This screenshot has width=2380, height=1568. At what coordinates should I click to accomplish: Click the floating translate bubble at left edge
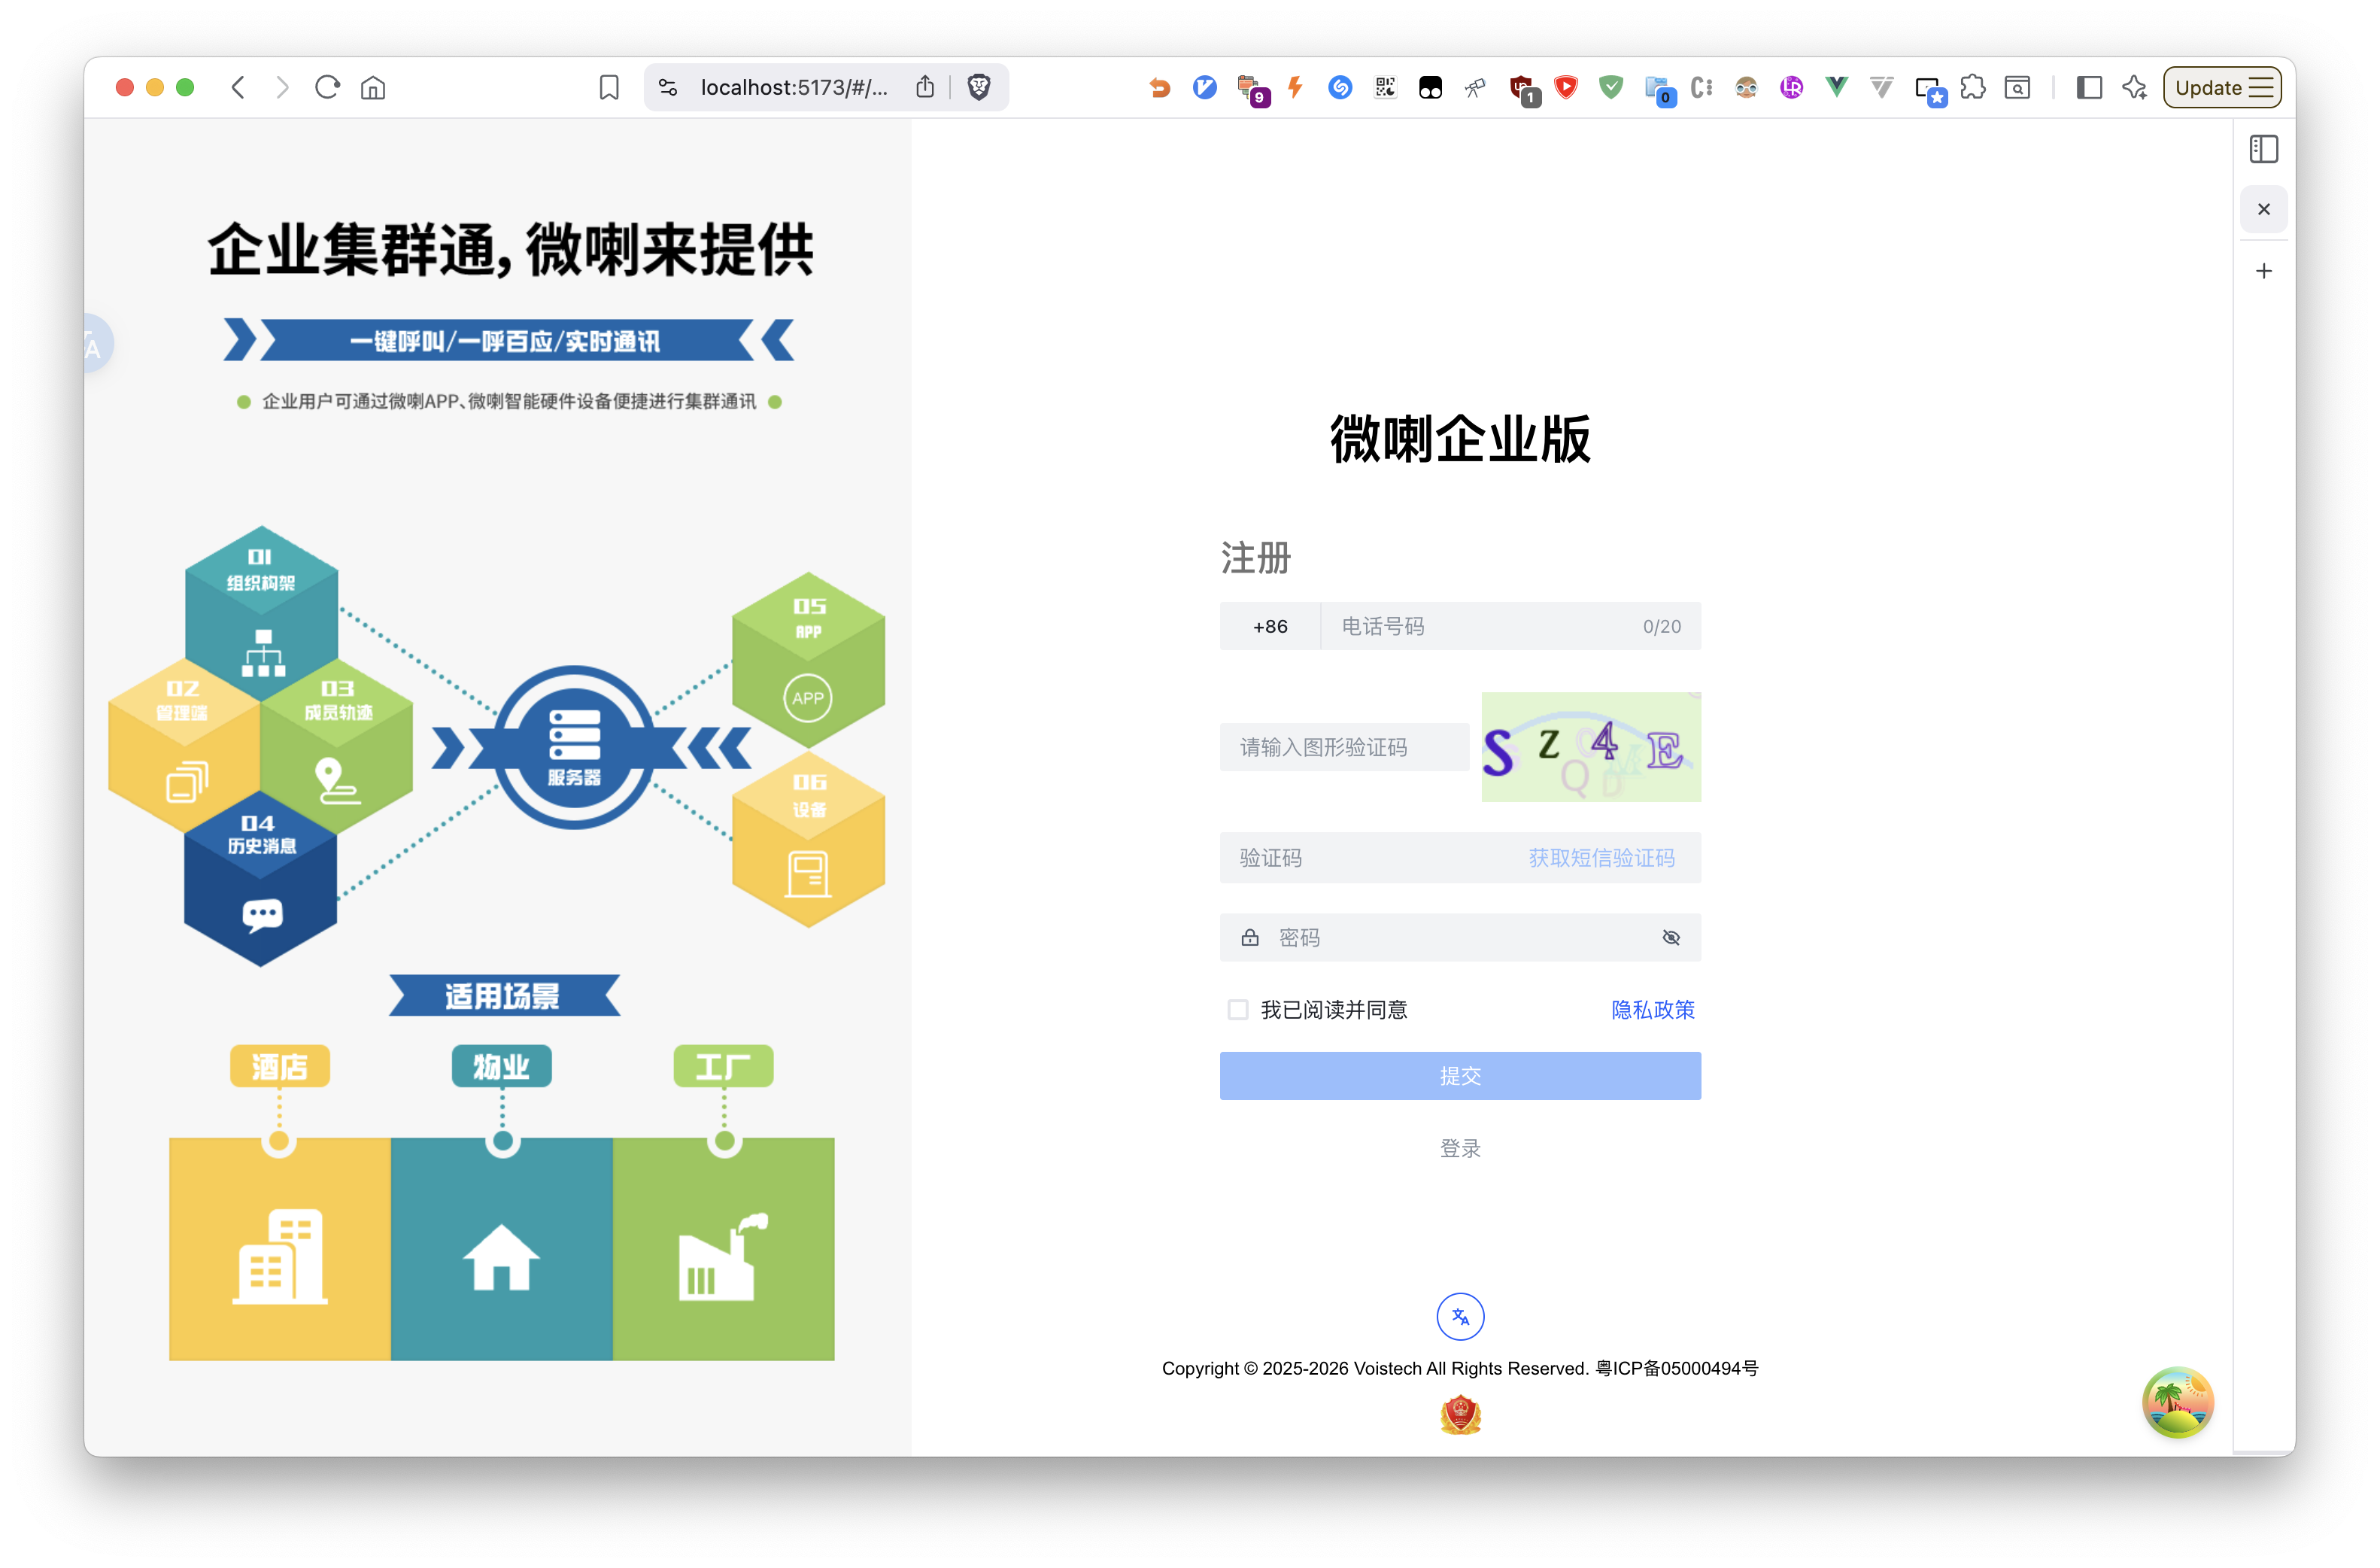97,344
